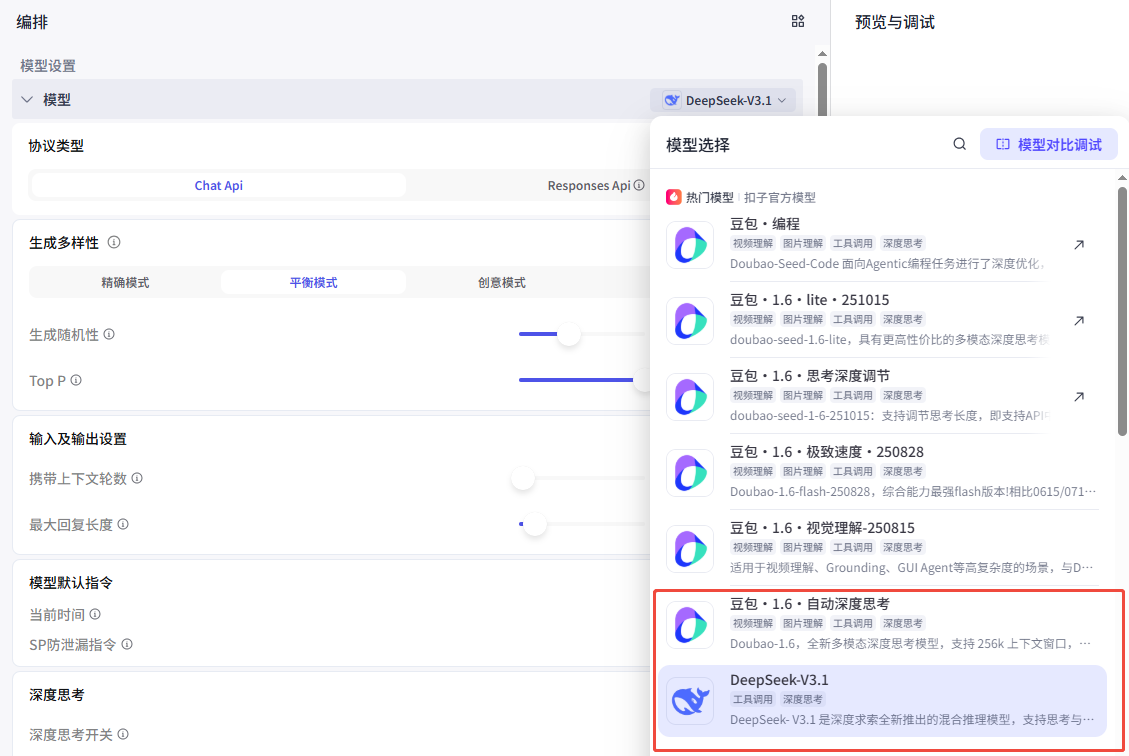Click the 热门模型 flame icon
The image size is (1129, 756).
[x=672, y=197]
